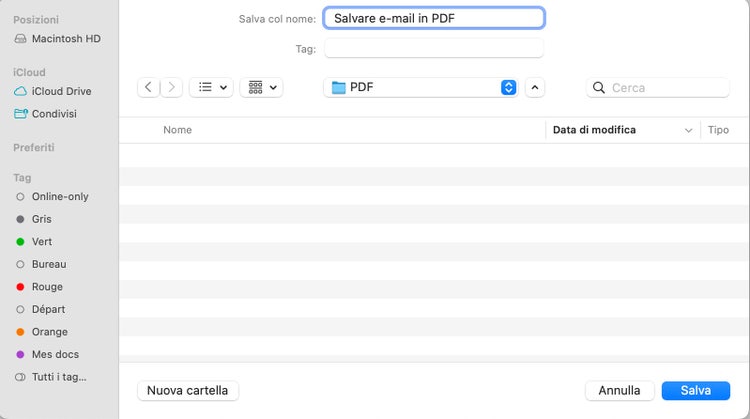This screenshot has width=750, height=419.
Task: Select the purple Mes docs tag
Action: (x=55, y=354)
